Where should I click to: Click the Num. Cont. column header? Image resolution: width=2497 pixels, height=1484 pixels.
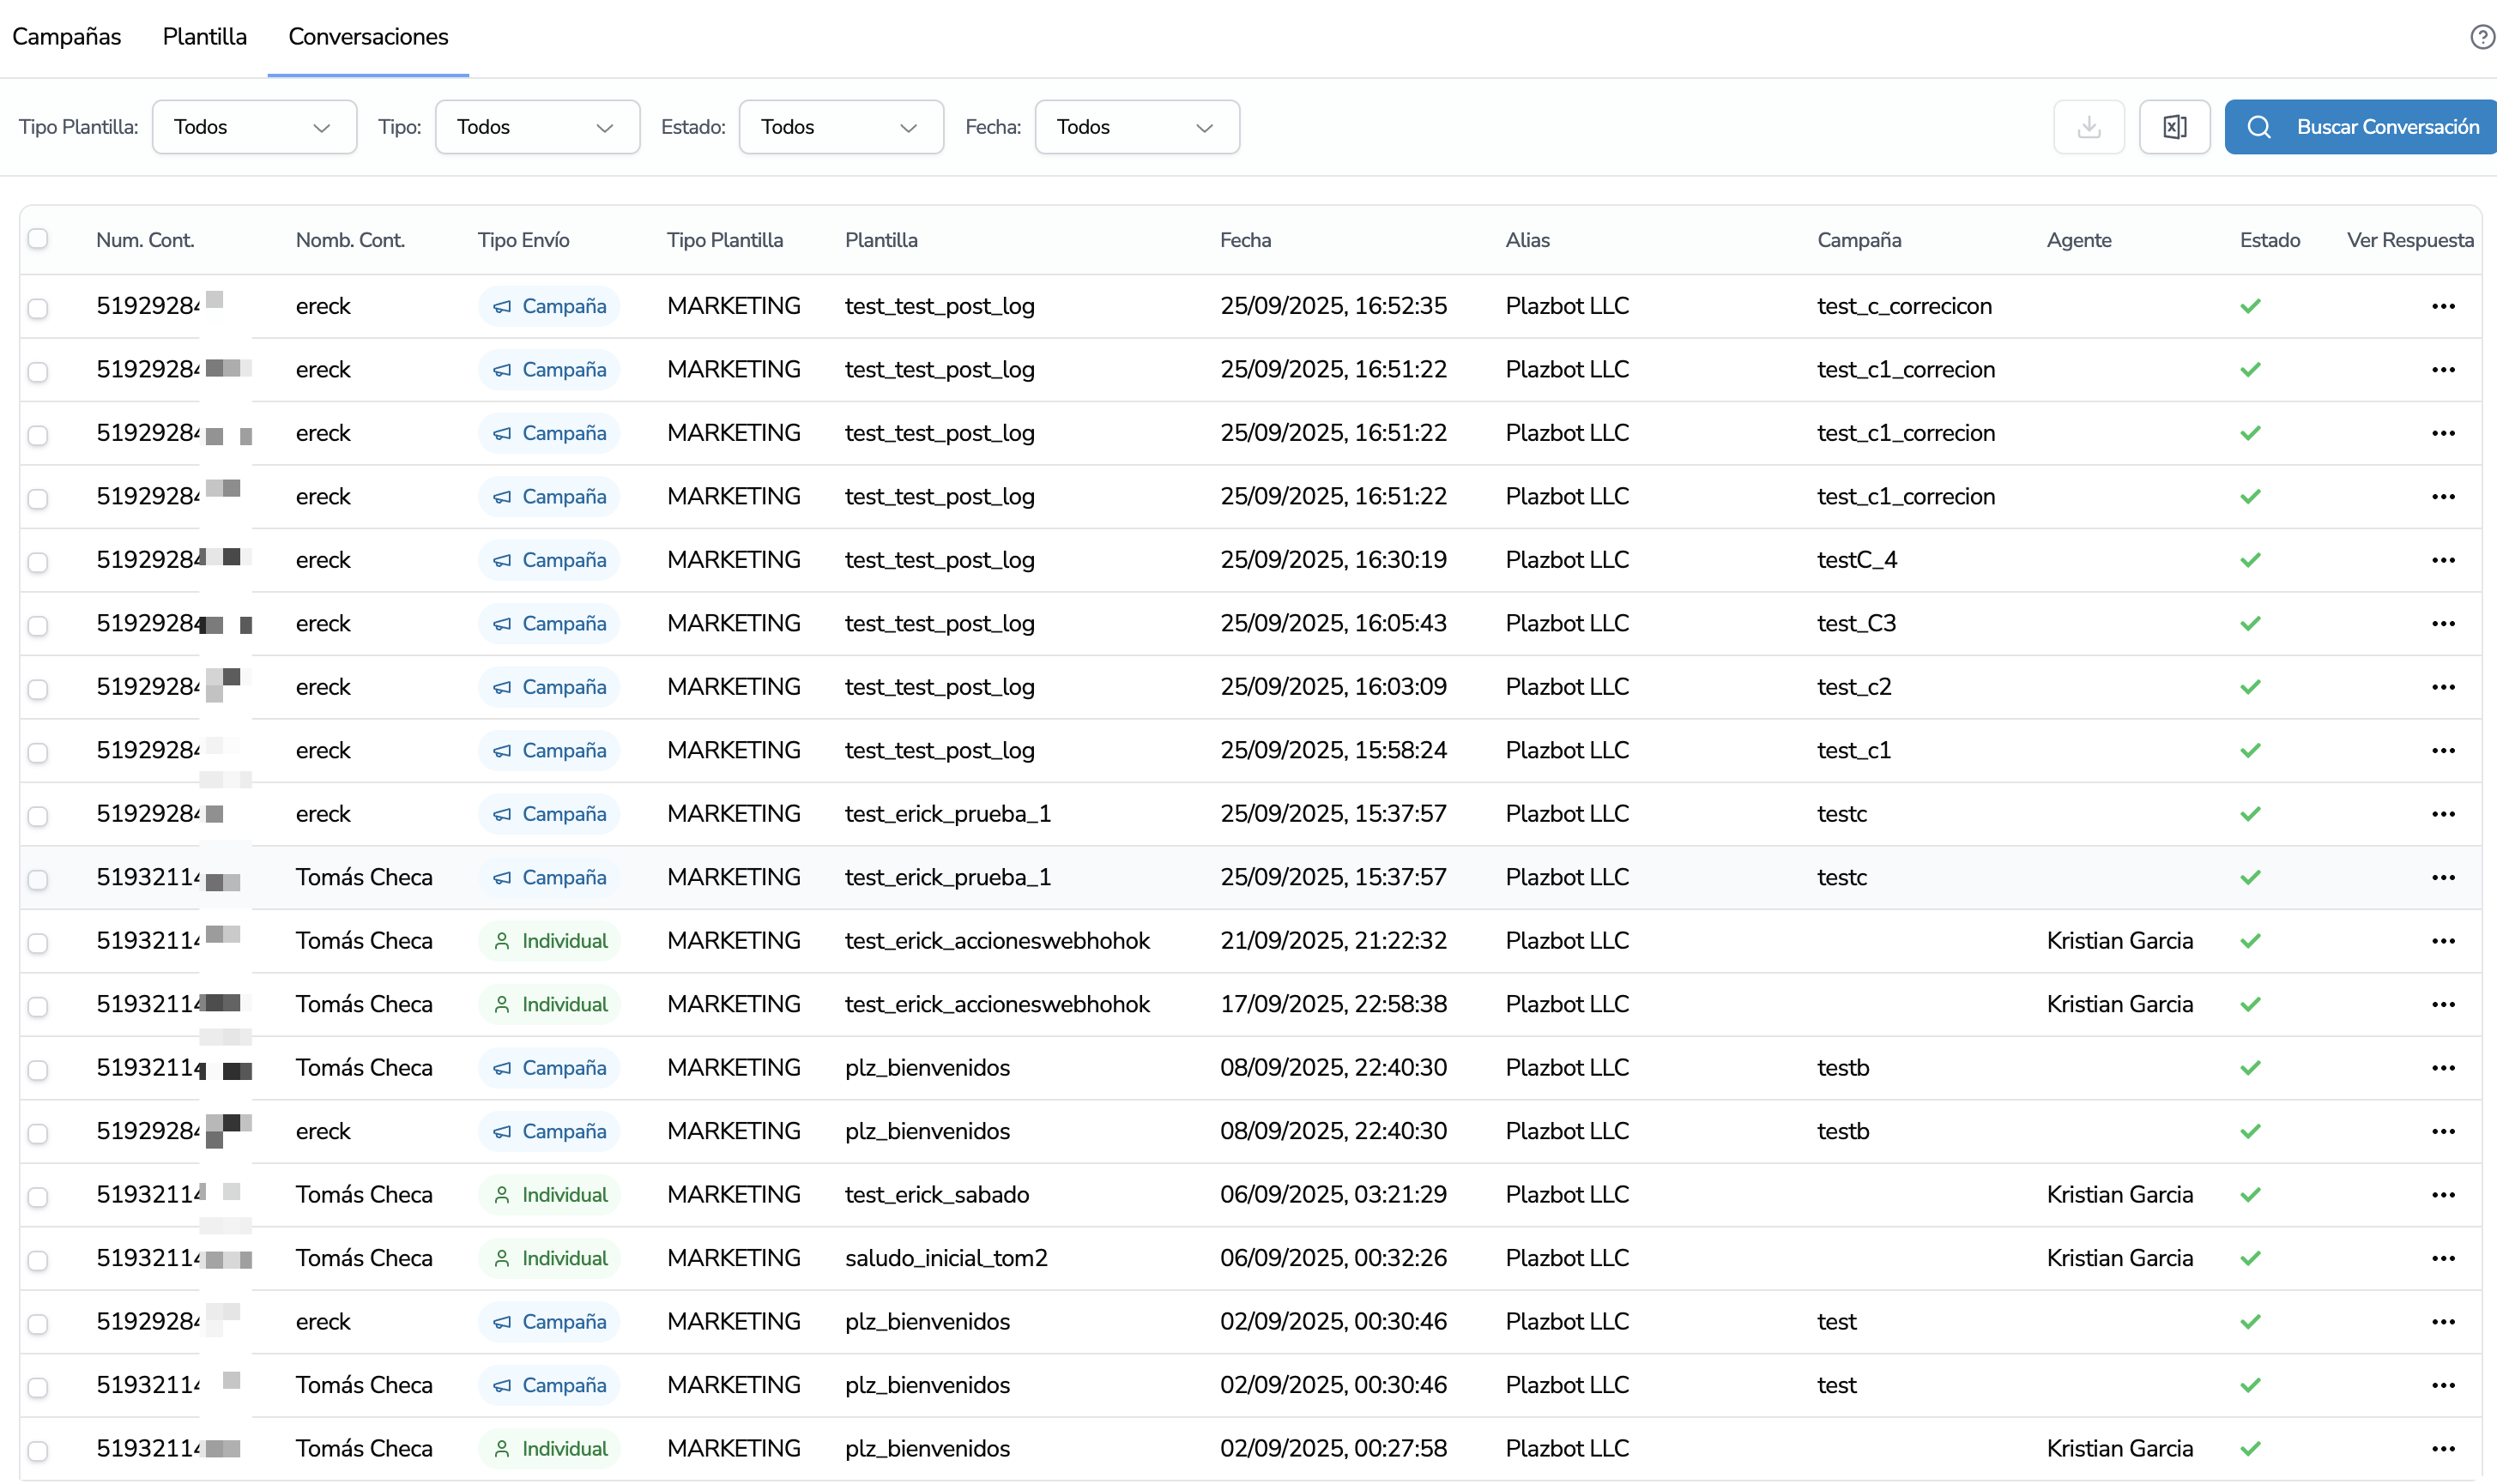145,240
